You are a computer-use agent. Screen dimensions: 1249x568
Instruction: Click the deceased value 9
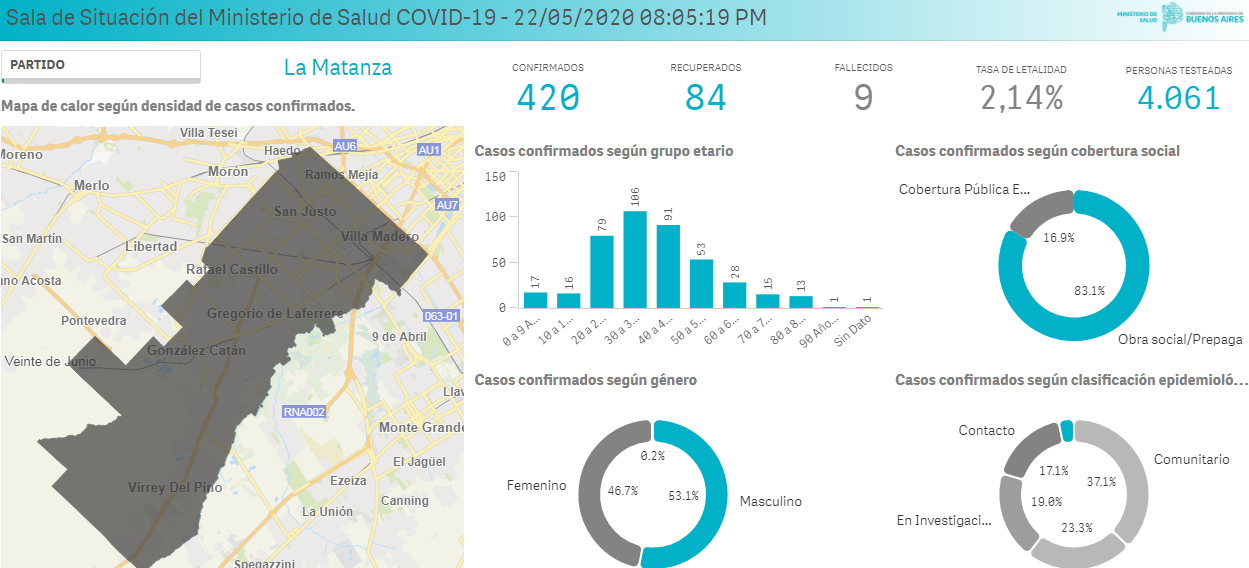pyautogui.click(x=864, y=97)
